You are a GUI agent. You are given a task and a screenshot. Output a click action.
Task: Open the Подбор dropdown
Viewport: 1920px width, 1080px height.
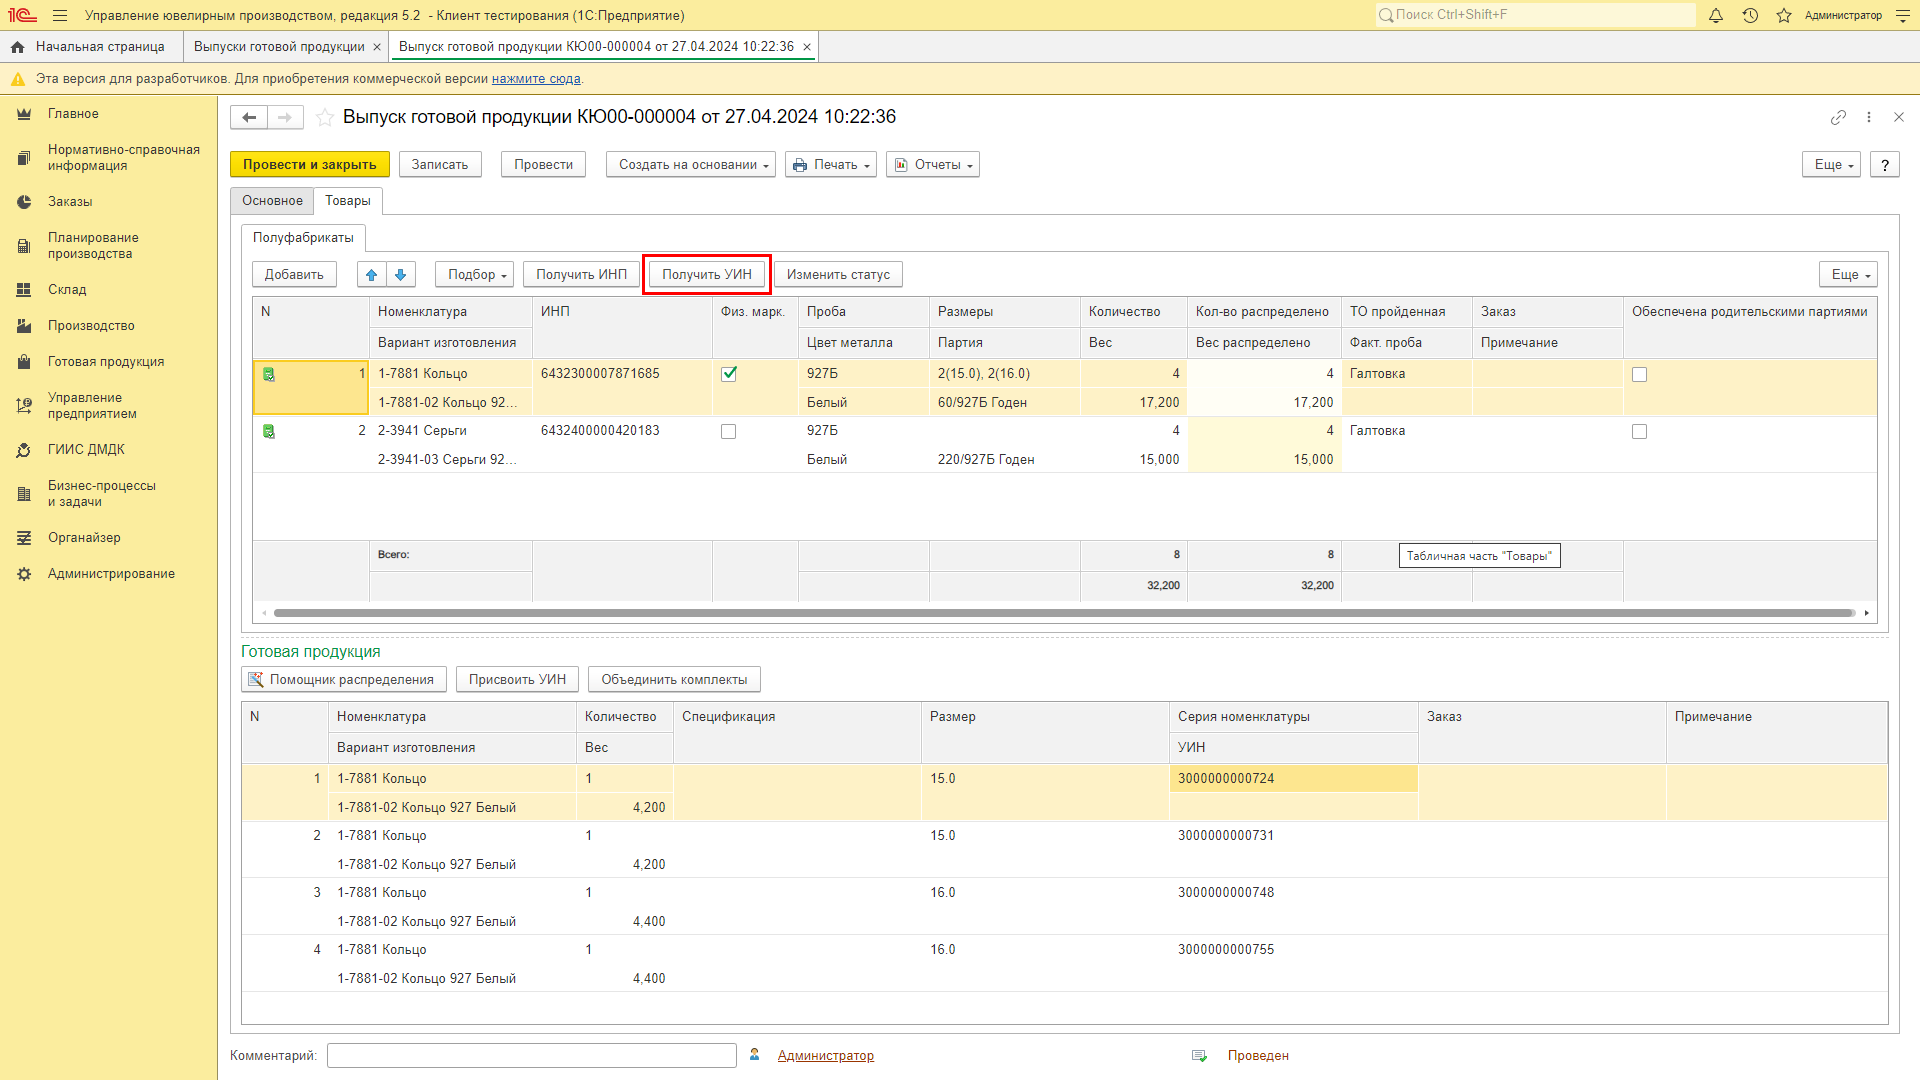point(475,275)
